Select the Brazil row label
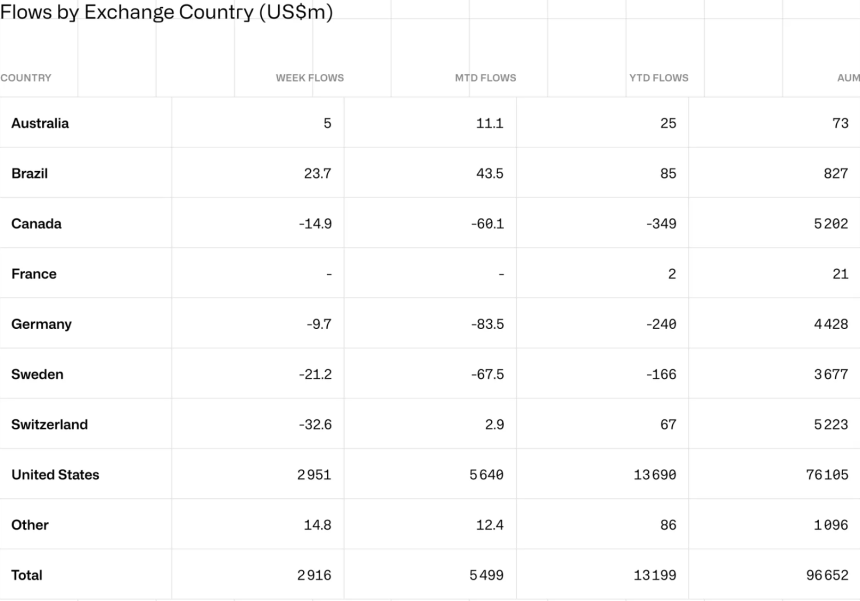The height and width of the screenshot is (601, 860). [x=30, y=174]
